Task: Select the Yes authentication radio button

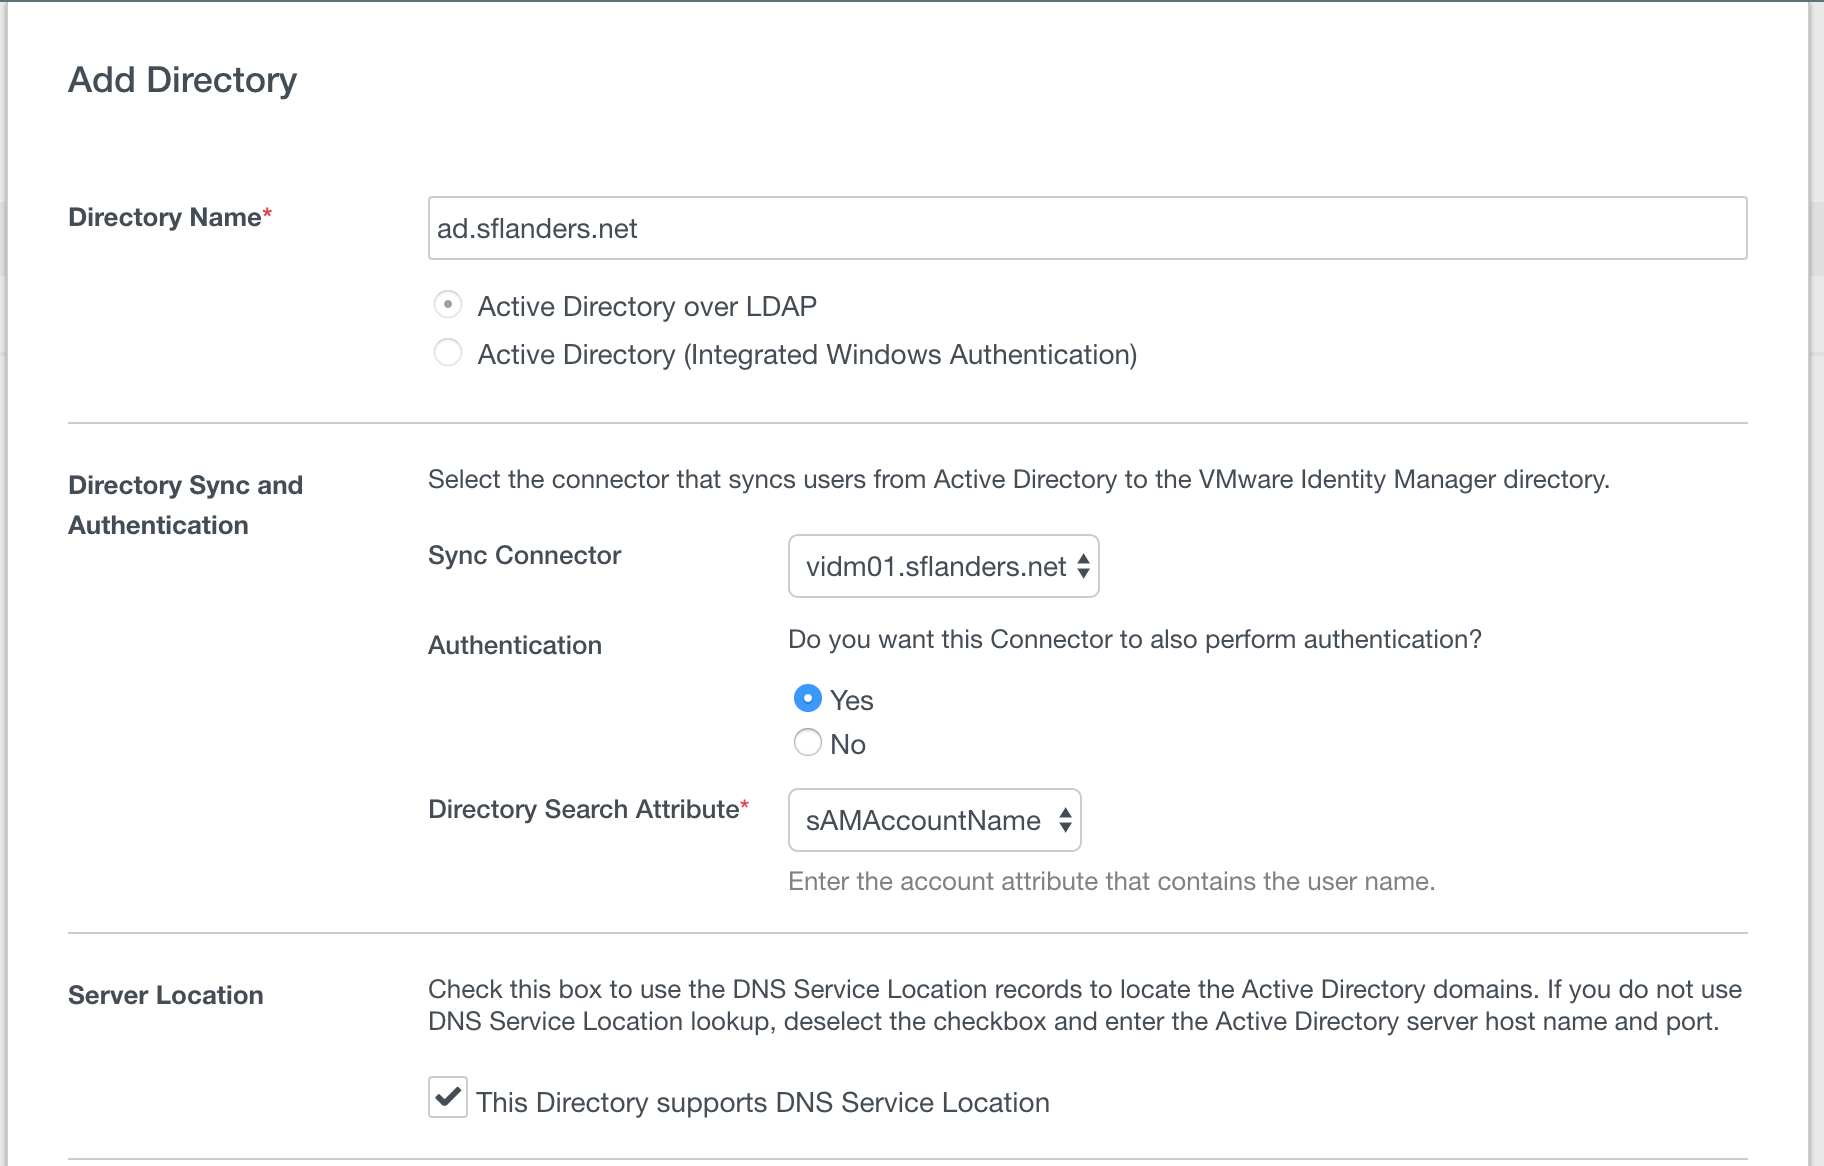Action: click(x=807, y=698)
